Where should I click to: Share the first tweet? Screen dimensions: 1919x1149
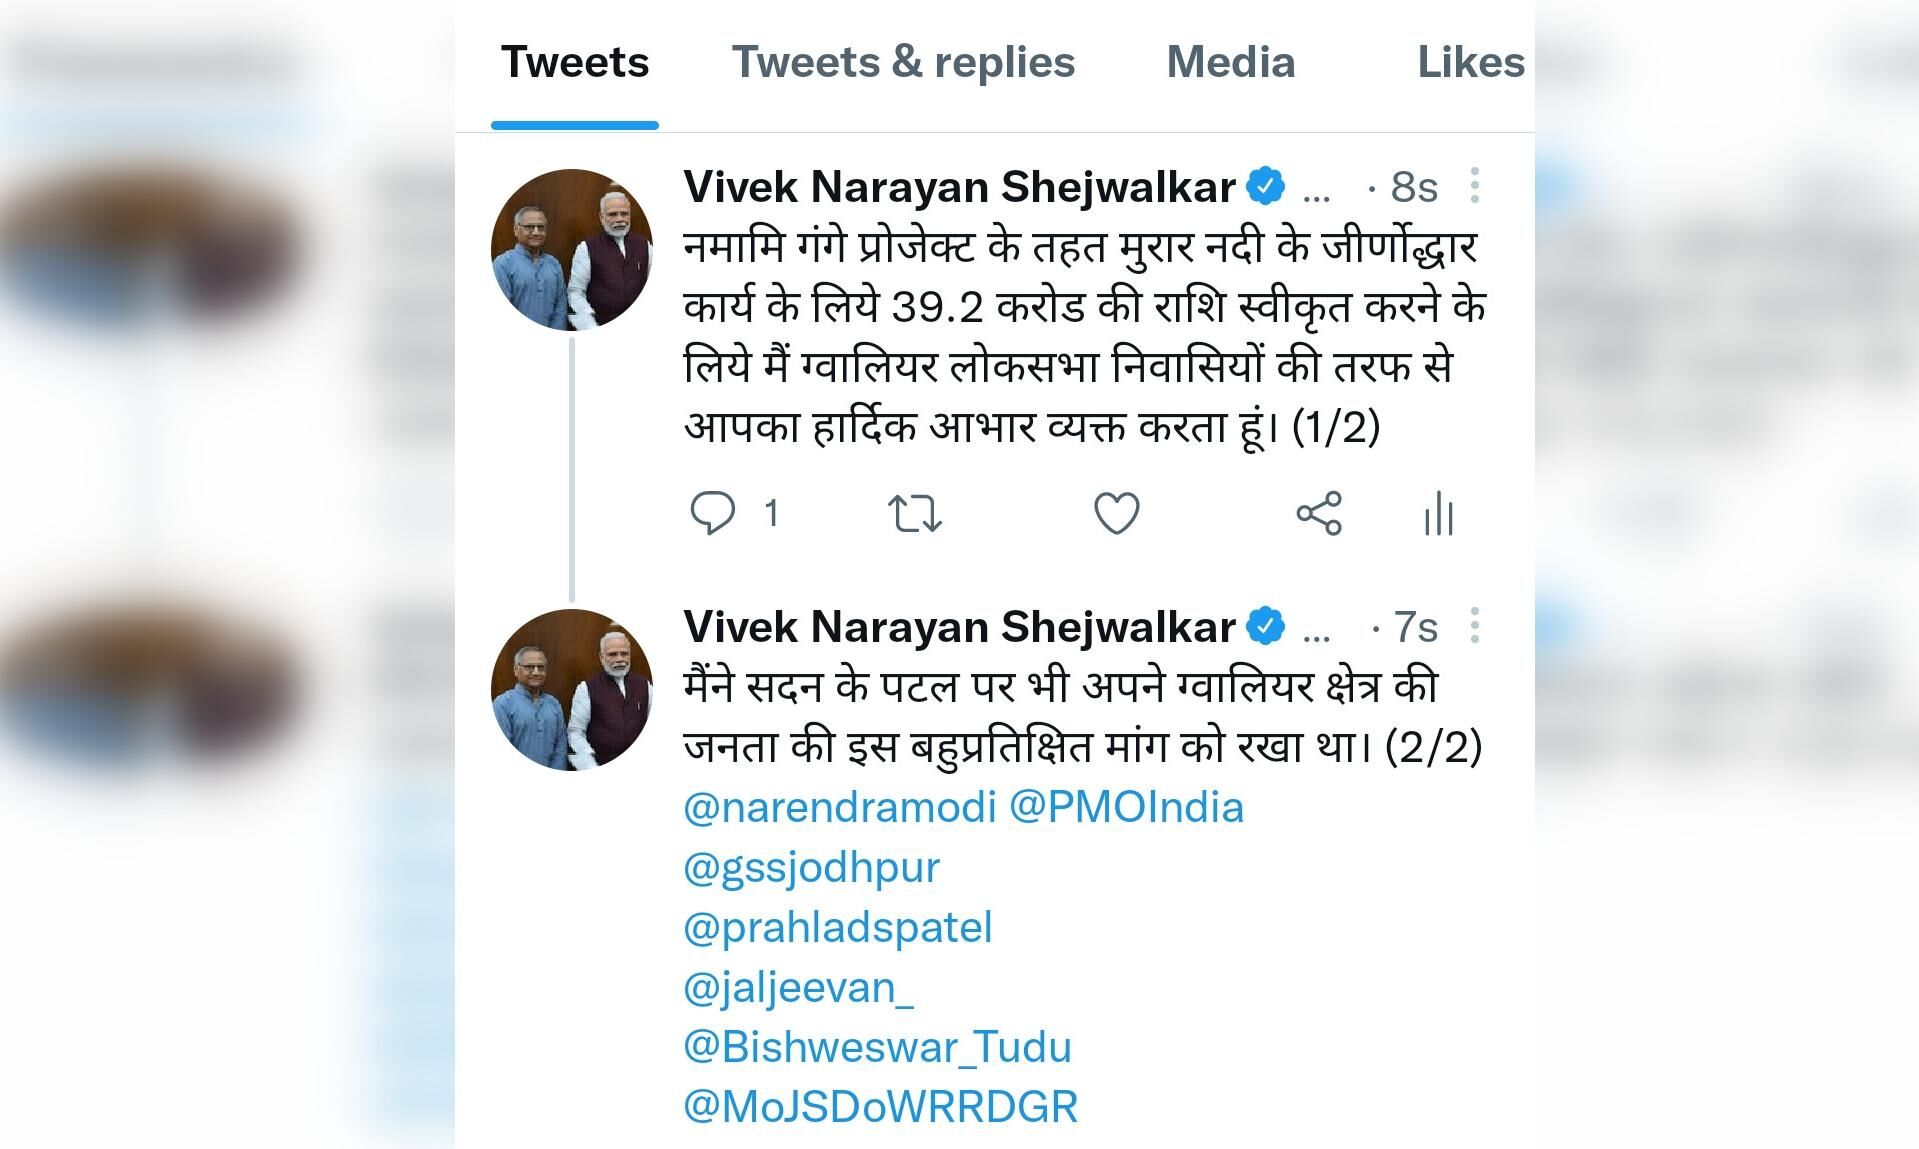coord(1319,514)
